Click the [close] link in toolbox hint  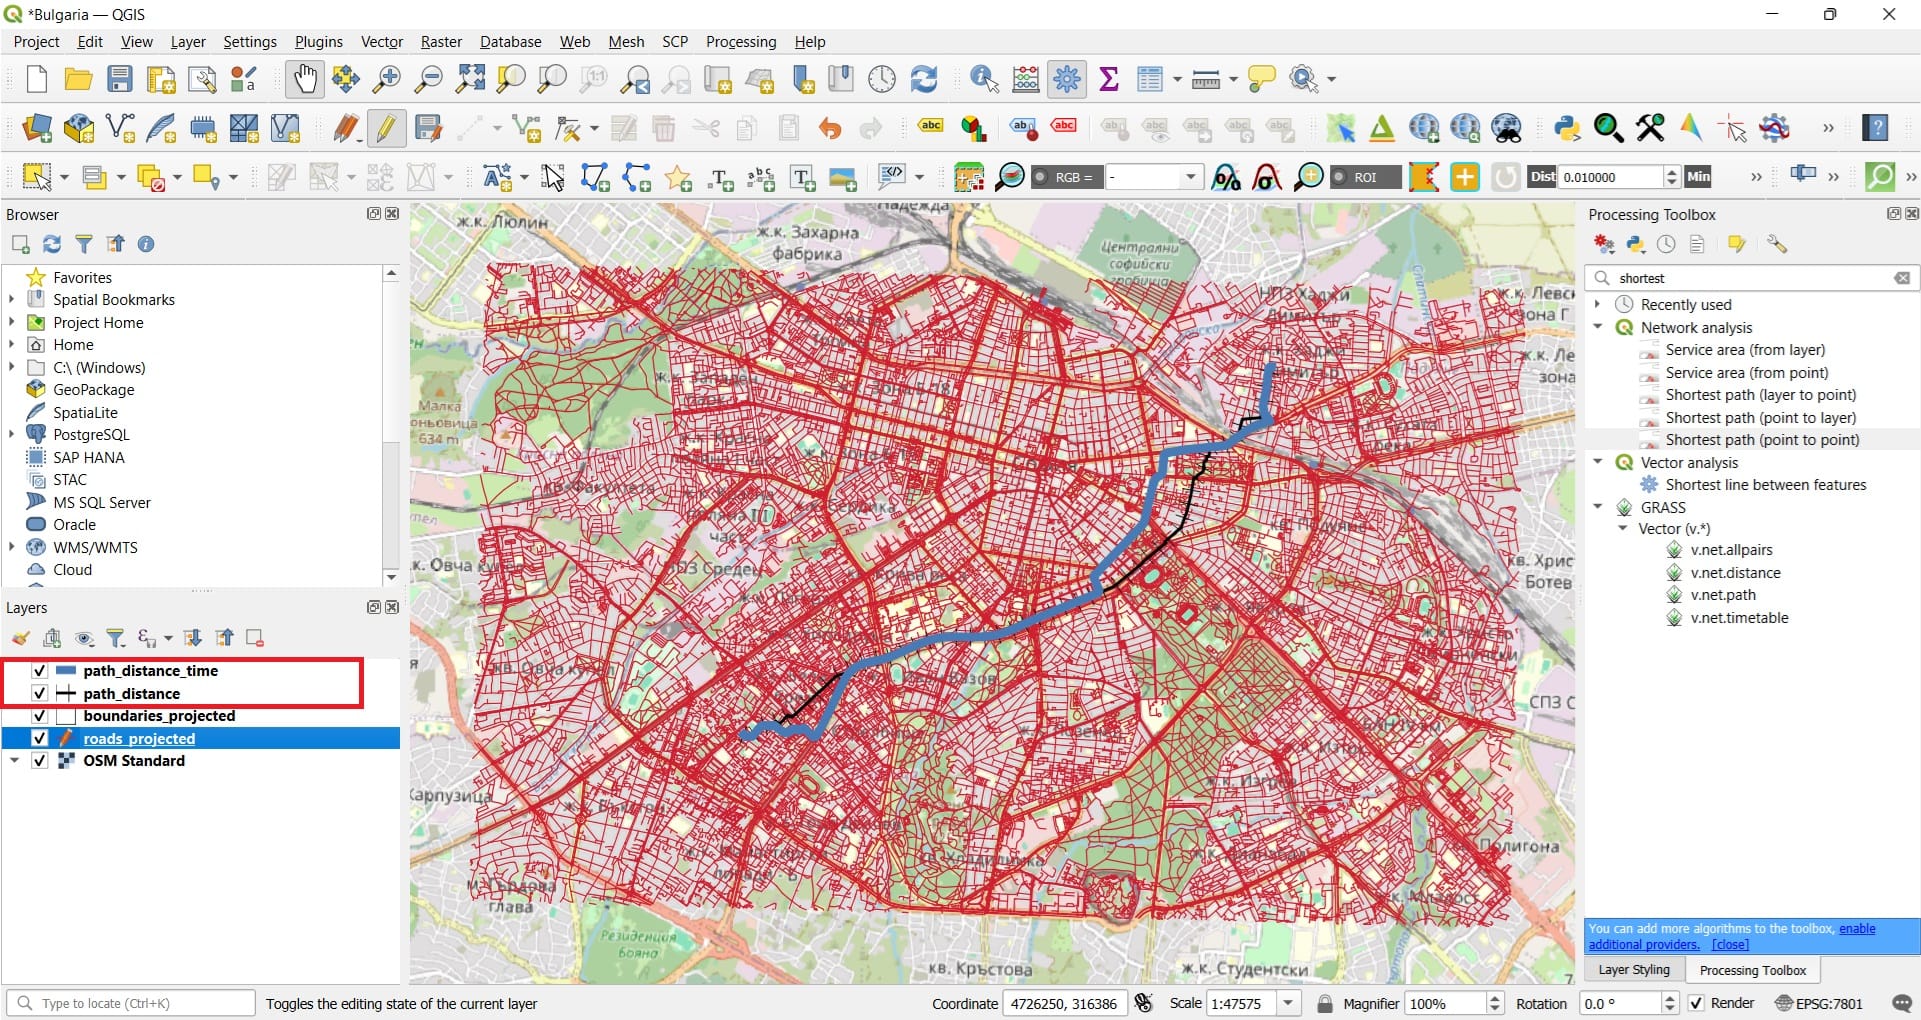pos(1730,945)
